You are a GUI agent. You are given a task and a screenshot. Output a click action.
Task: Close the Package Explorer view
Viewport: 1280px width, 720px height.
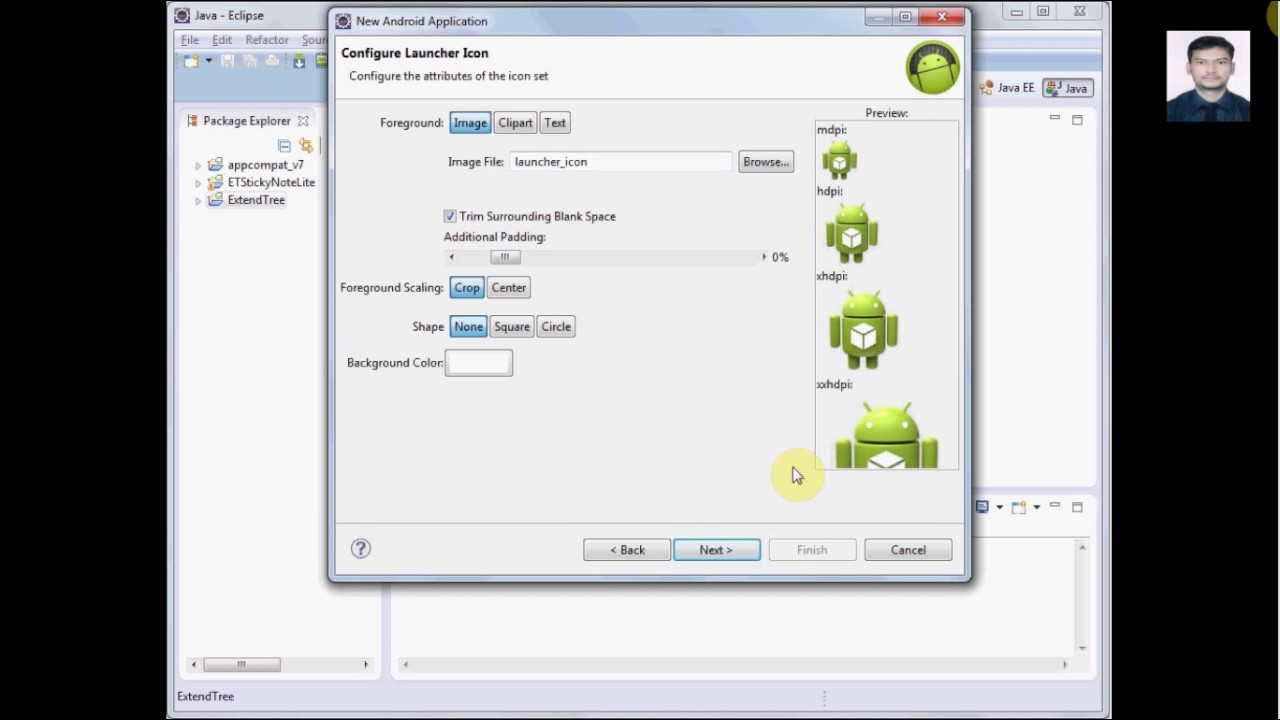click(302, 121)
